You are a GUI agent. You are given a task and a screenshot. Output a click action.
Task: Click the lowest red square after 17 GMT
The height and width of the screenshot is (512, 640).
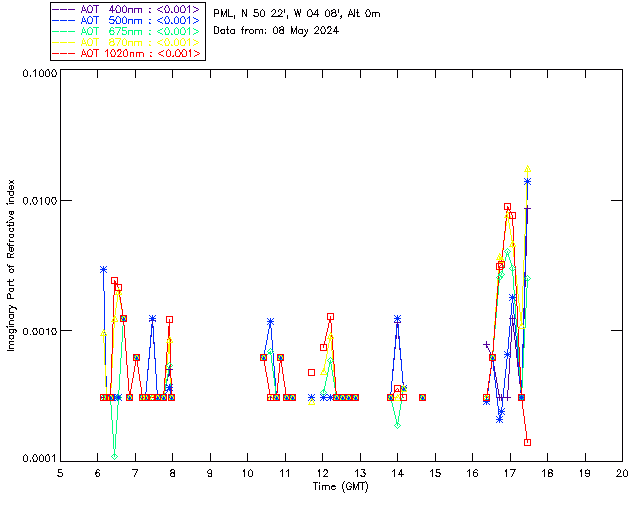click(527, 442)
